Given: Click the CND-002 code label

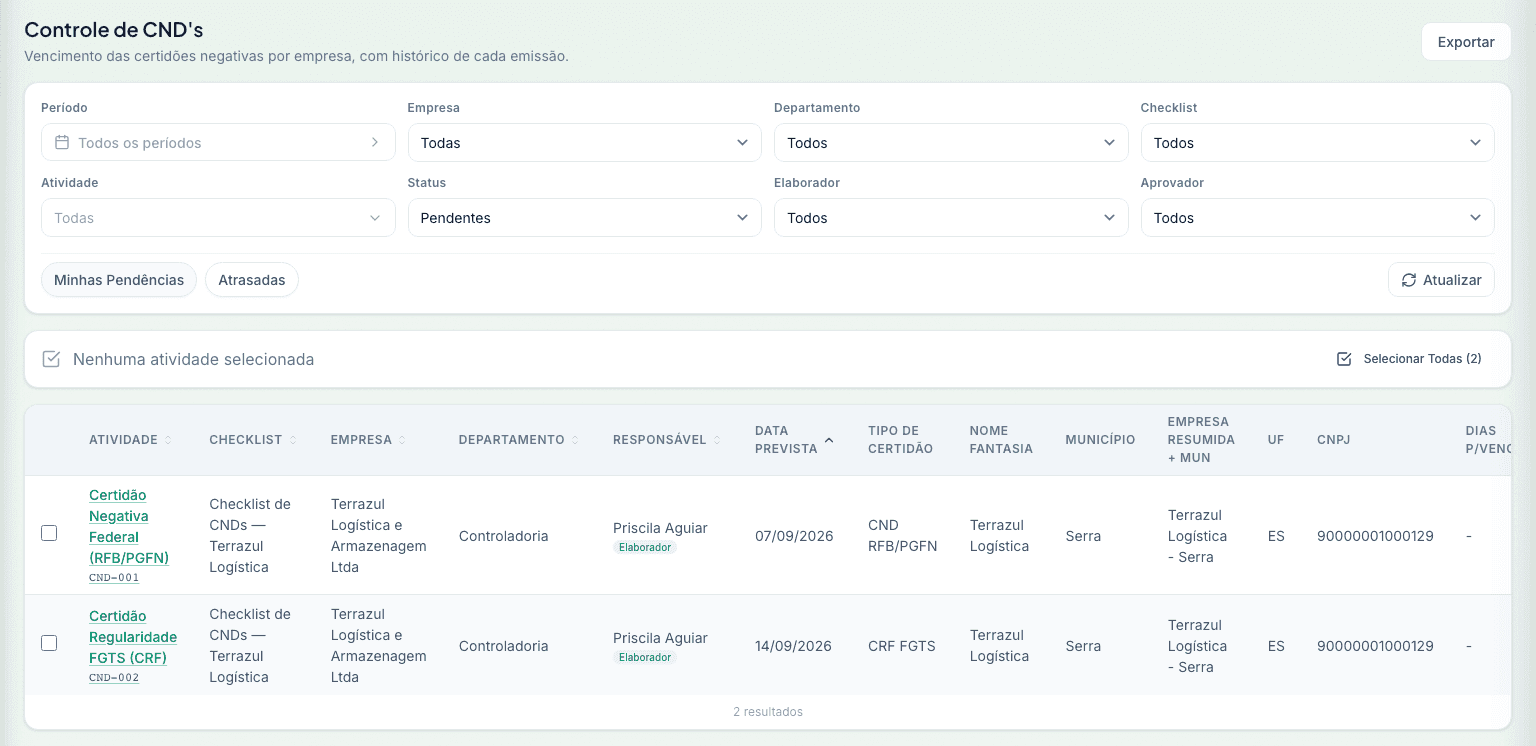Looking at the screenshot, I should 114,678.
